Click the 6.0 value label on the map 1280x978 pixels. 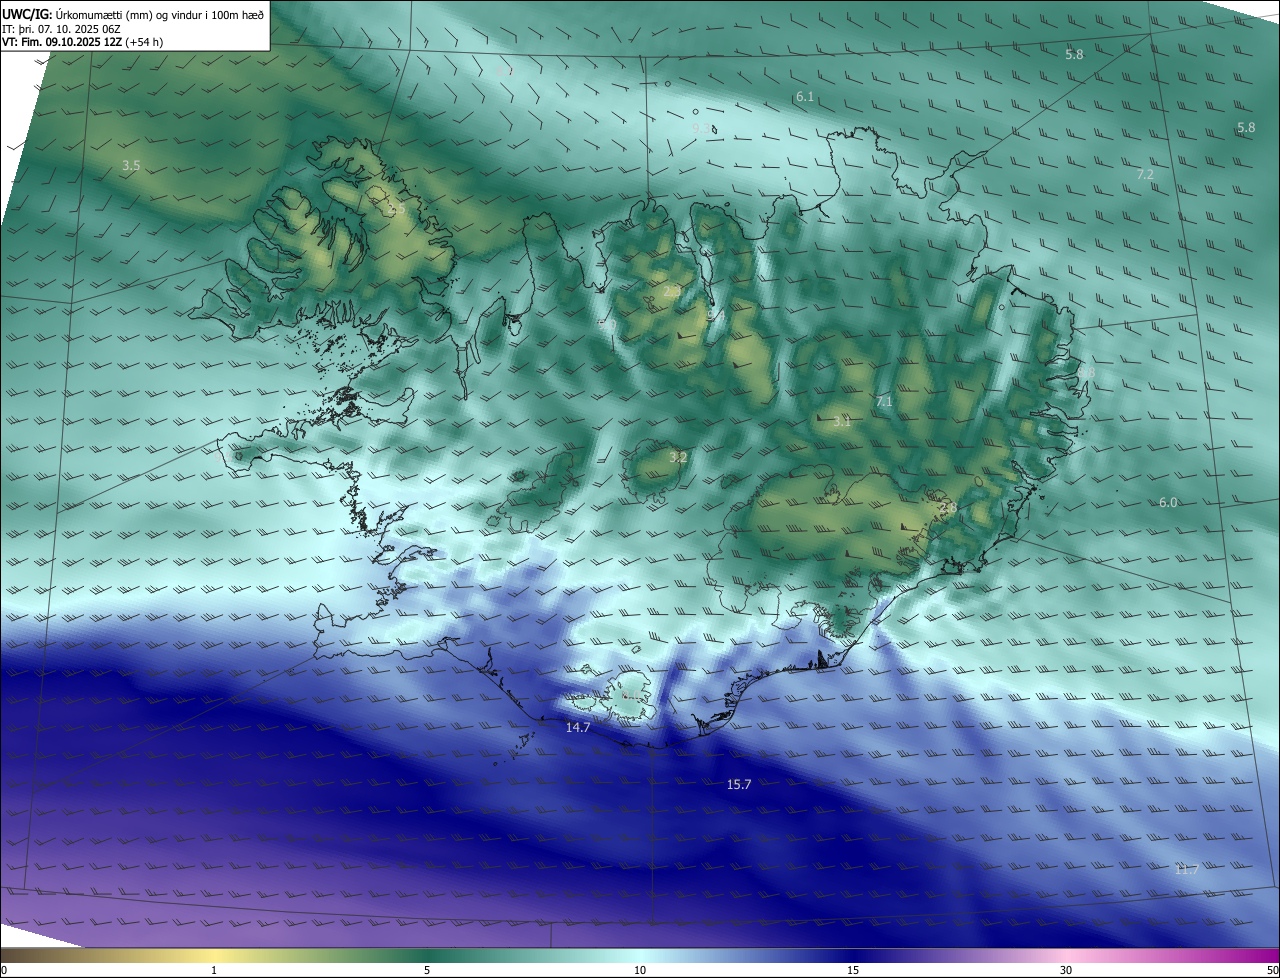(1168, 503)
